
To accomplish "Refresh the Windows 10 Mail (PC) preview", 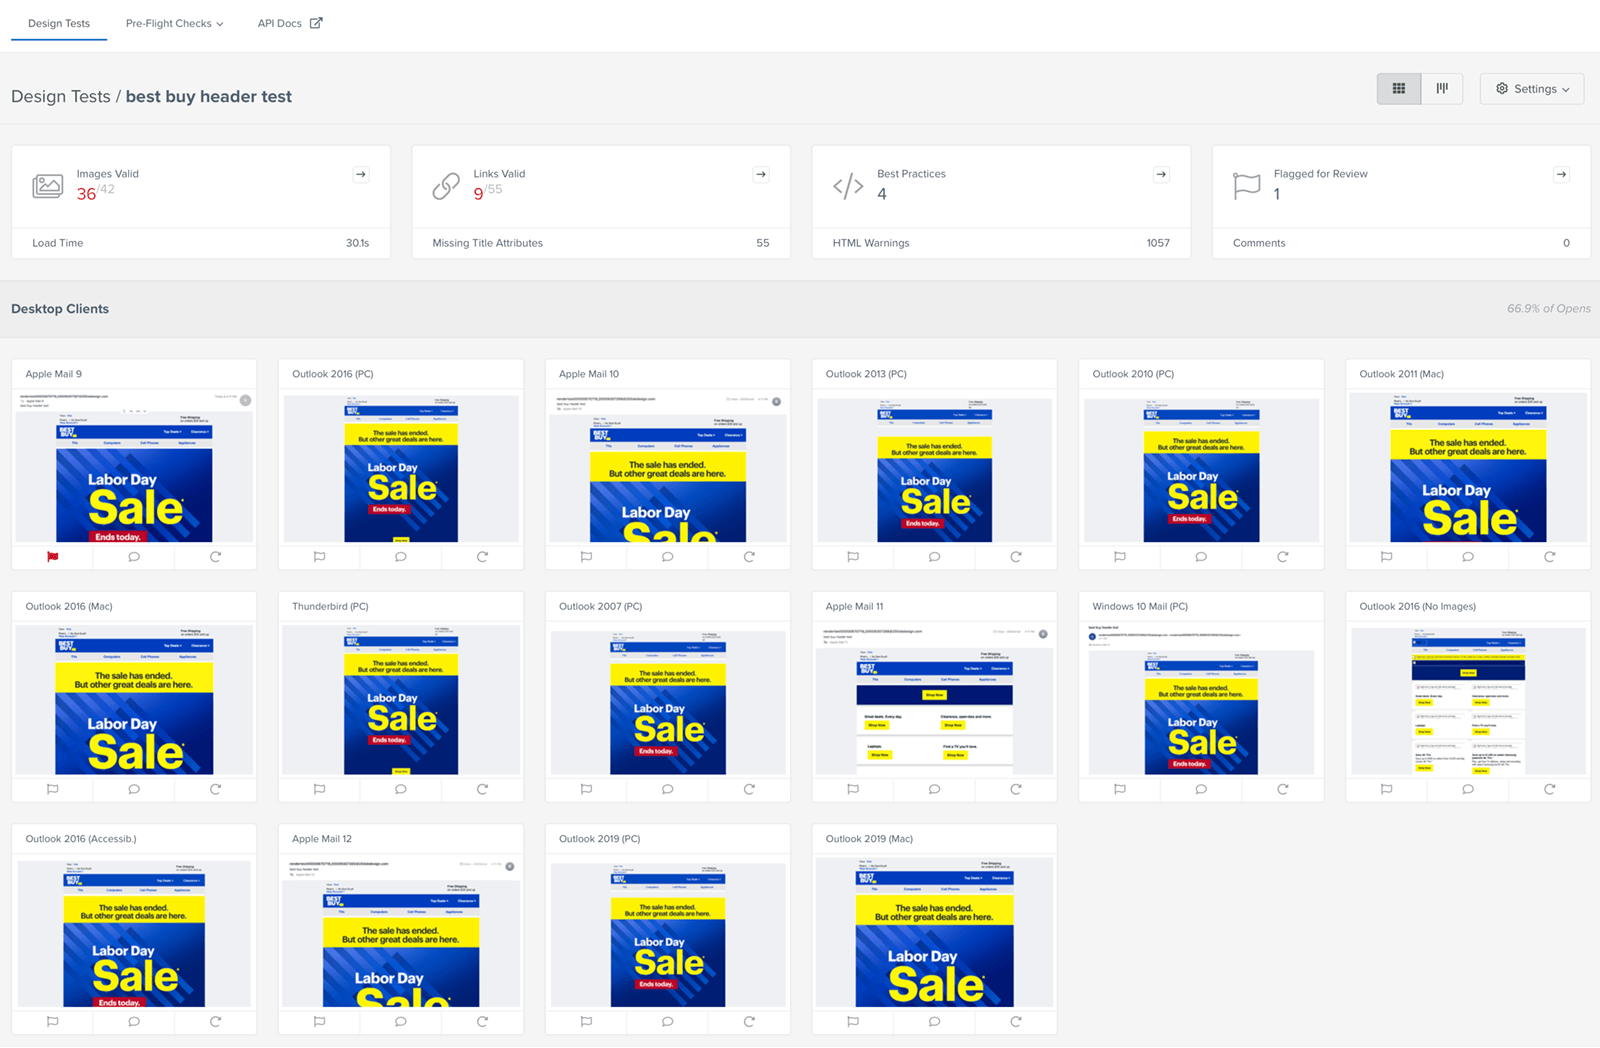I will point(1283,789).
